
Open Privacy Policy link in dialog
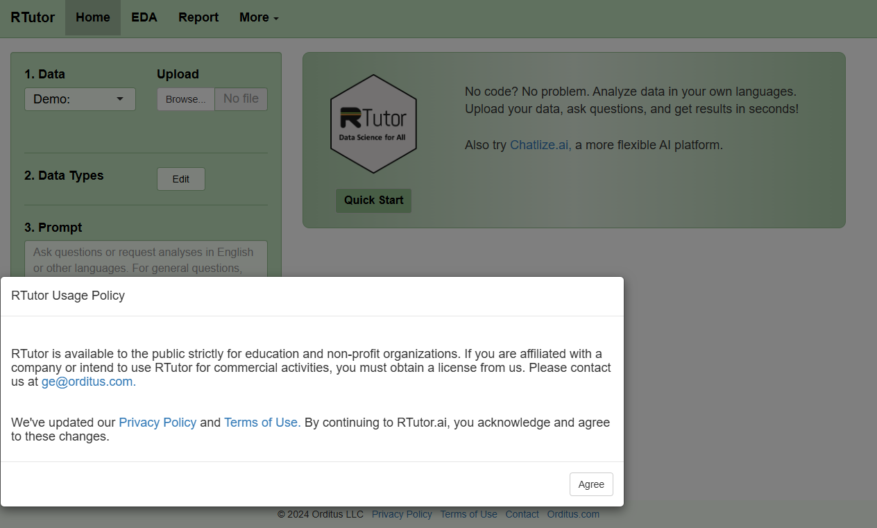(x=158, y=422)
